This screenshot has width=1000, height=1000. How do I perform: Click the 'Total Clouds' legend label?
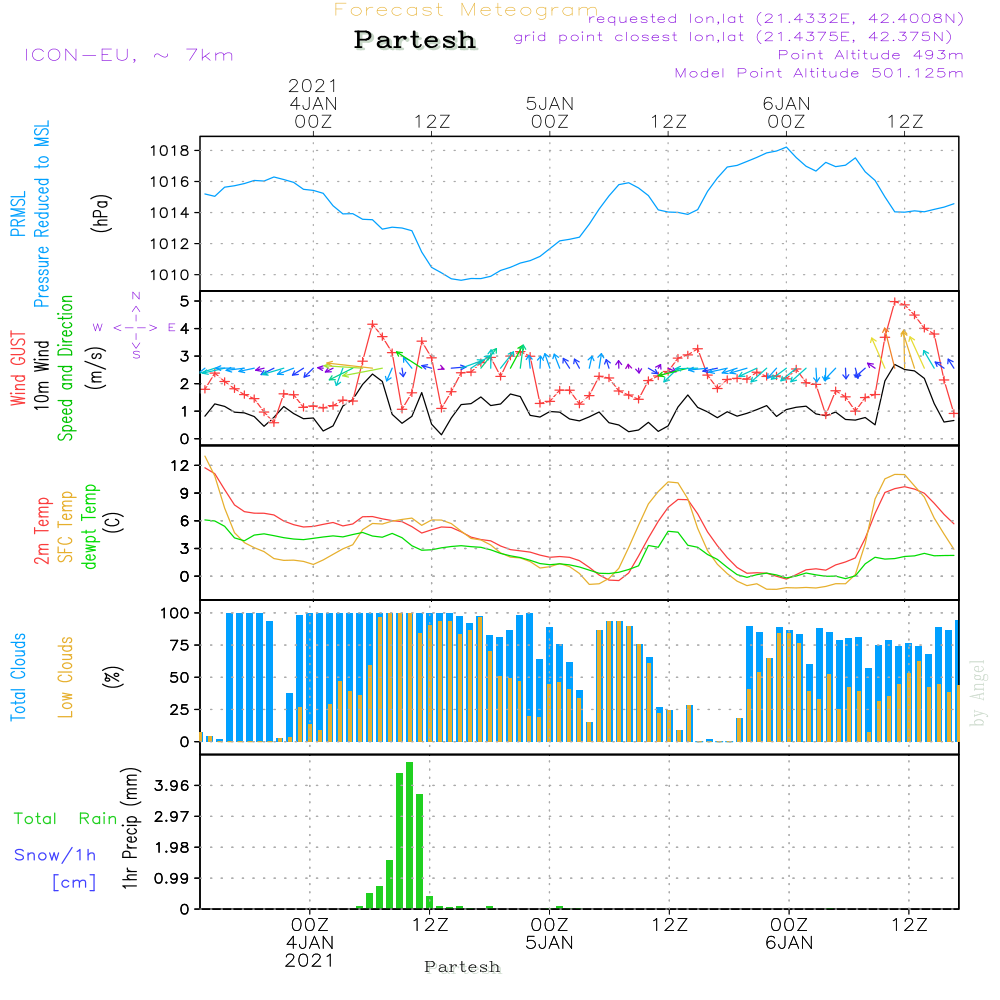(x=18, y=677)
